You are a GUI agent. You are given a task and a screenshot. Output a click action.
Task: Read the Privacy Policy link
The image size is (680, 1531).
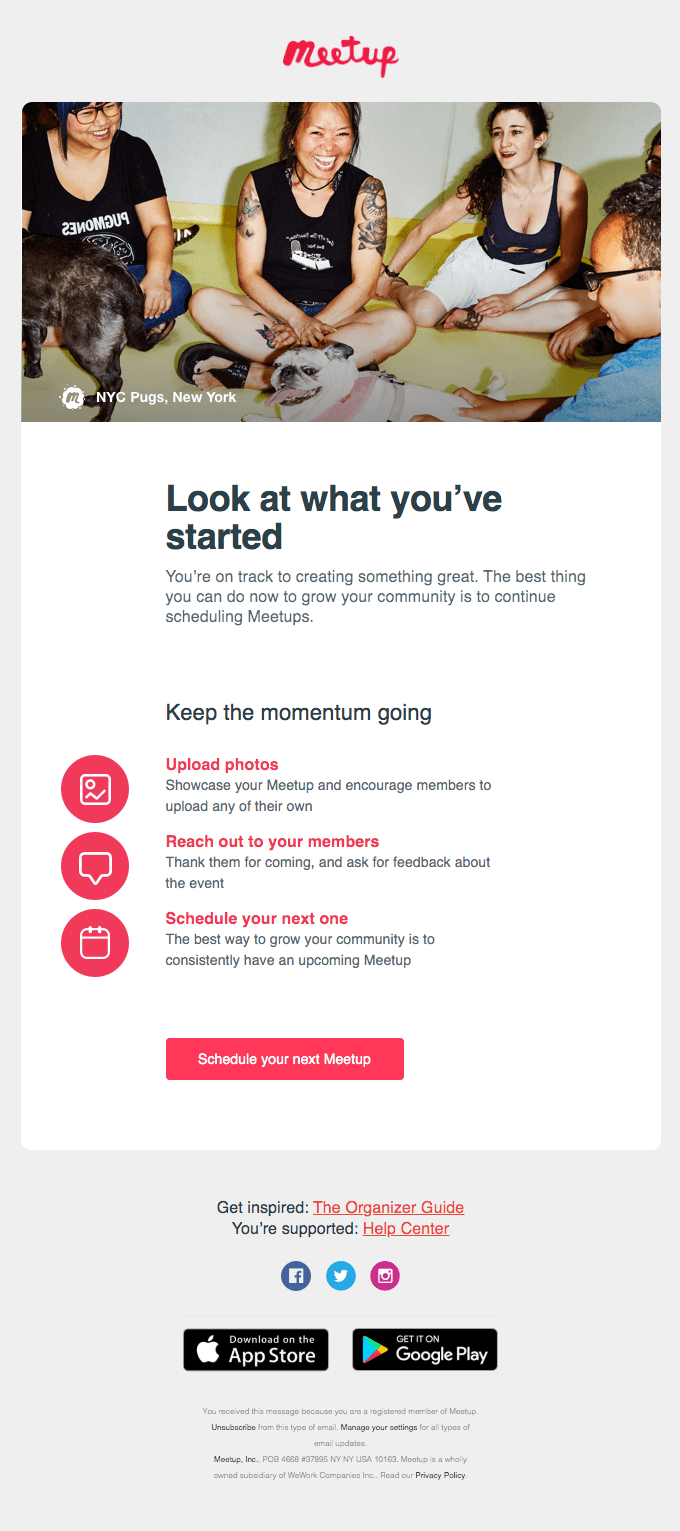(440, 1475)
